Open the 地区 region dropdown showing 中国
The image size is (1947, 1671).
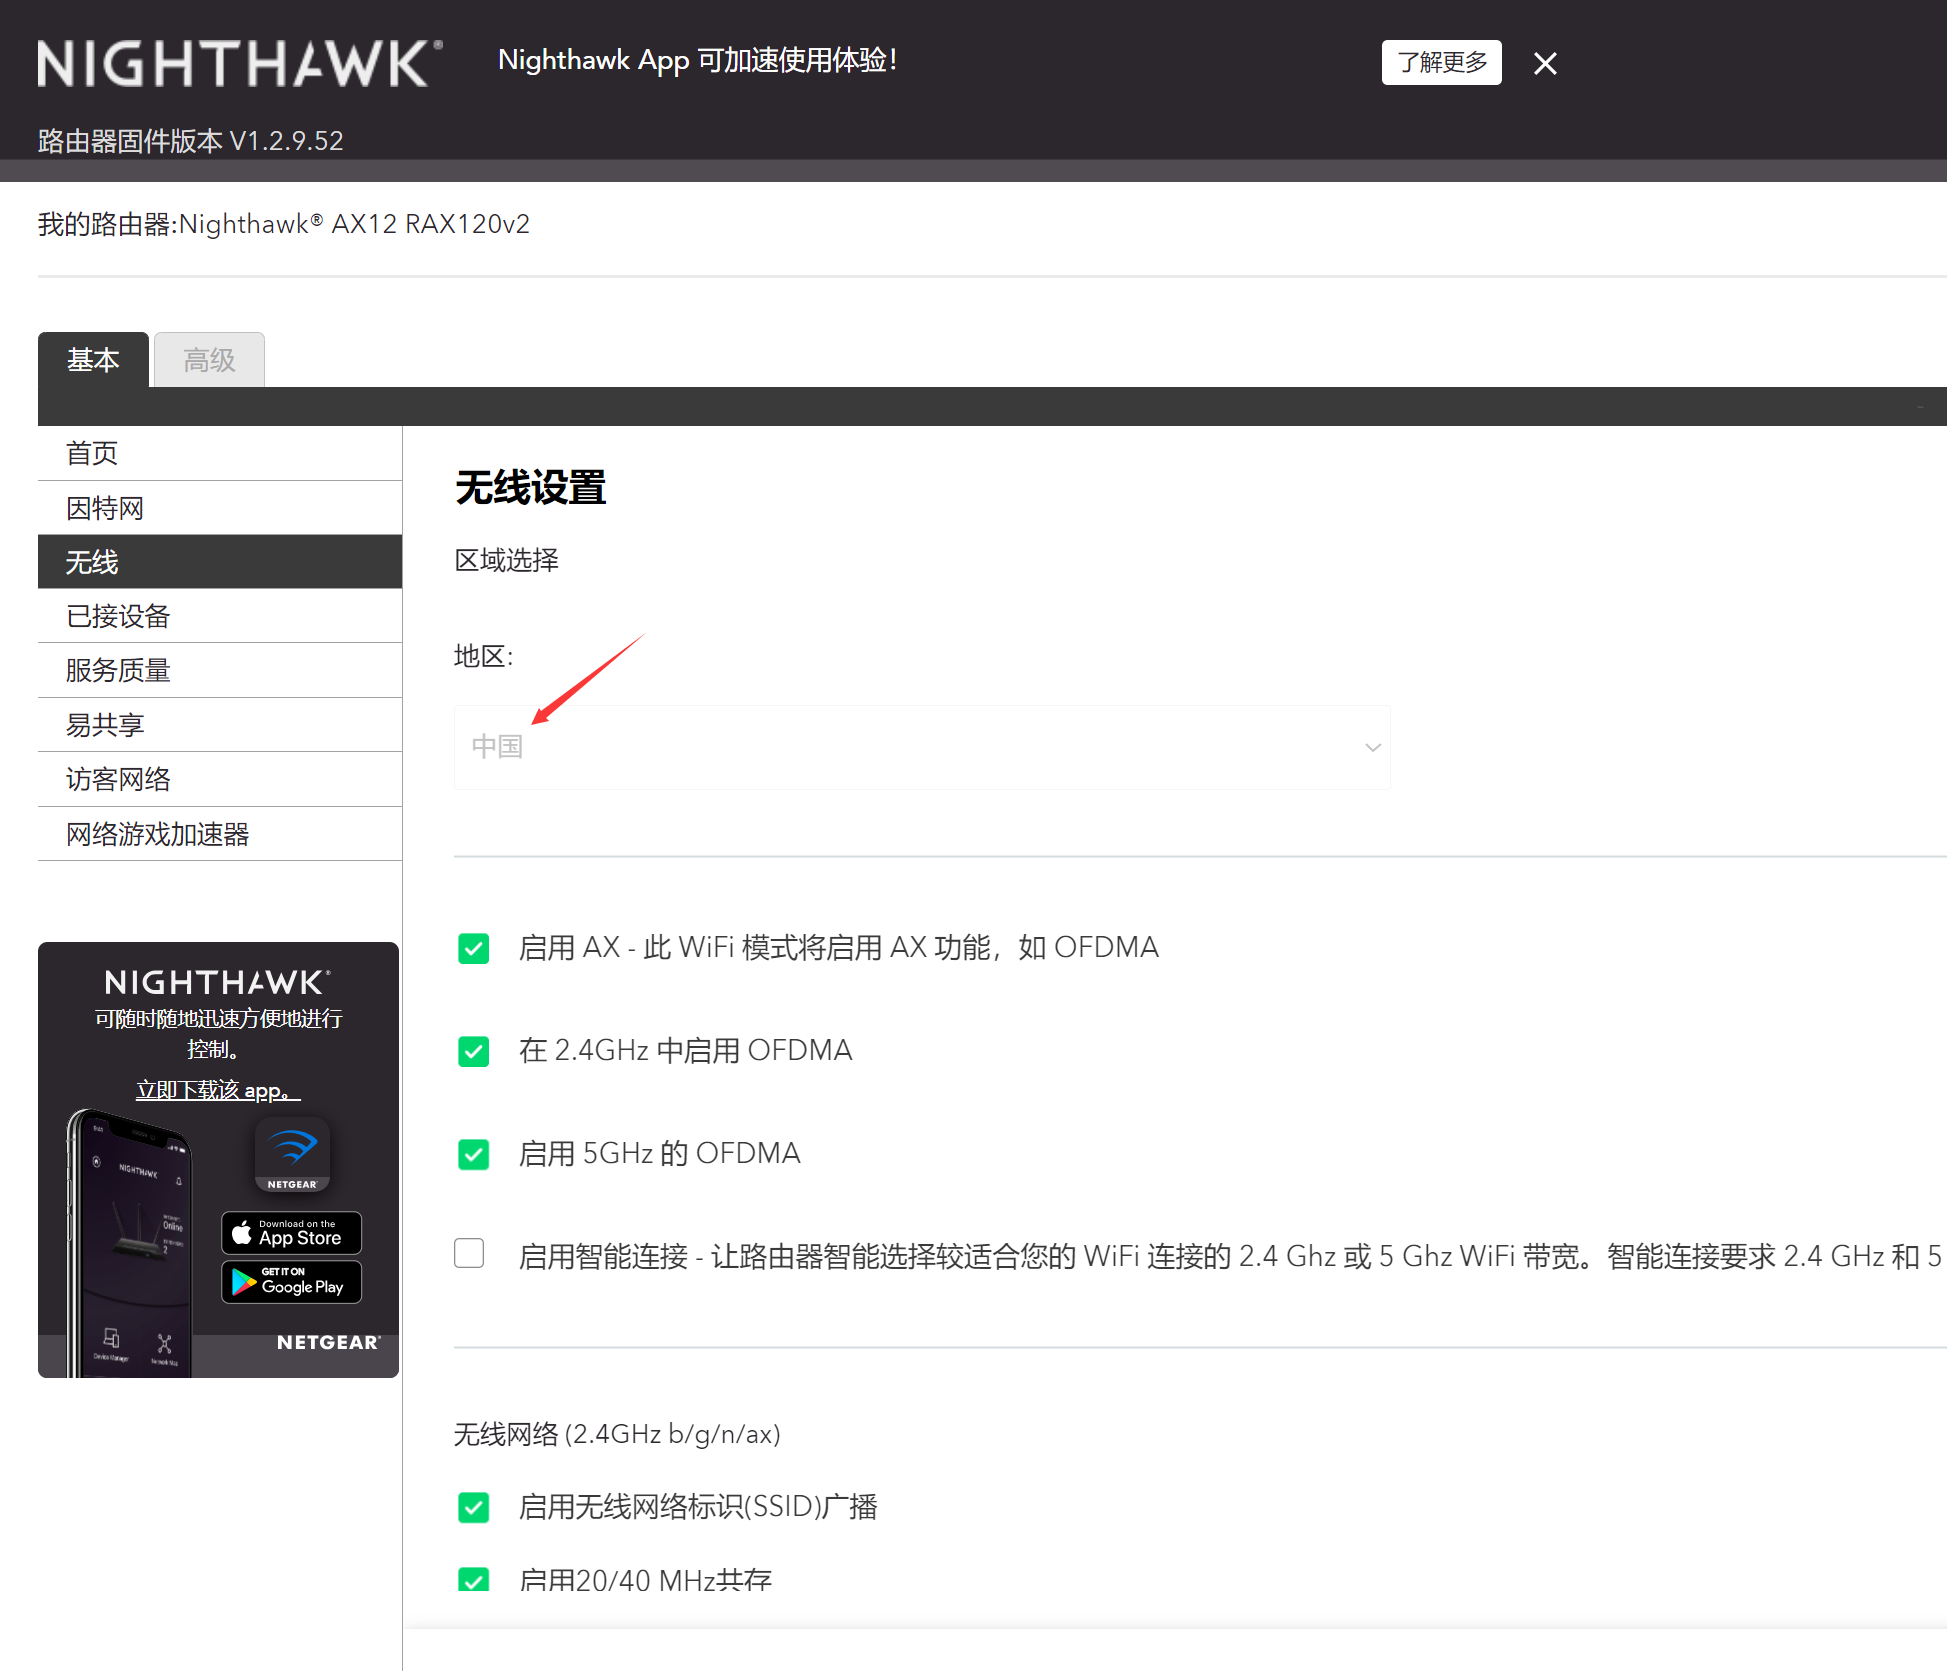921,747
